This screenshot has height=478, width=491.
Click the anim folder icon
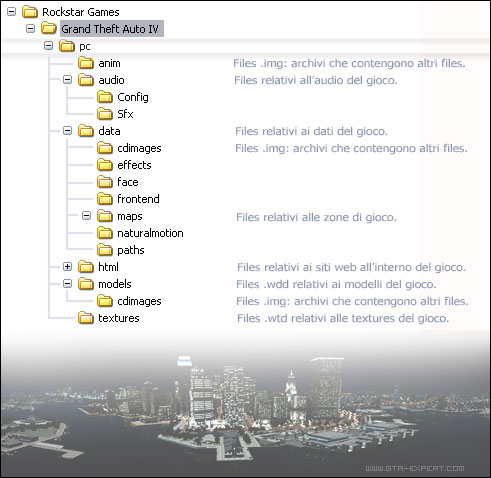pos(86,63)
